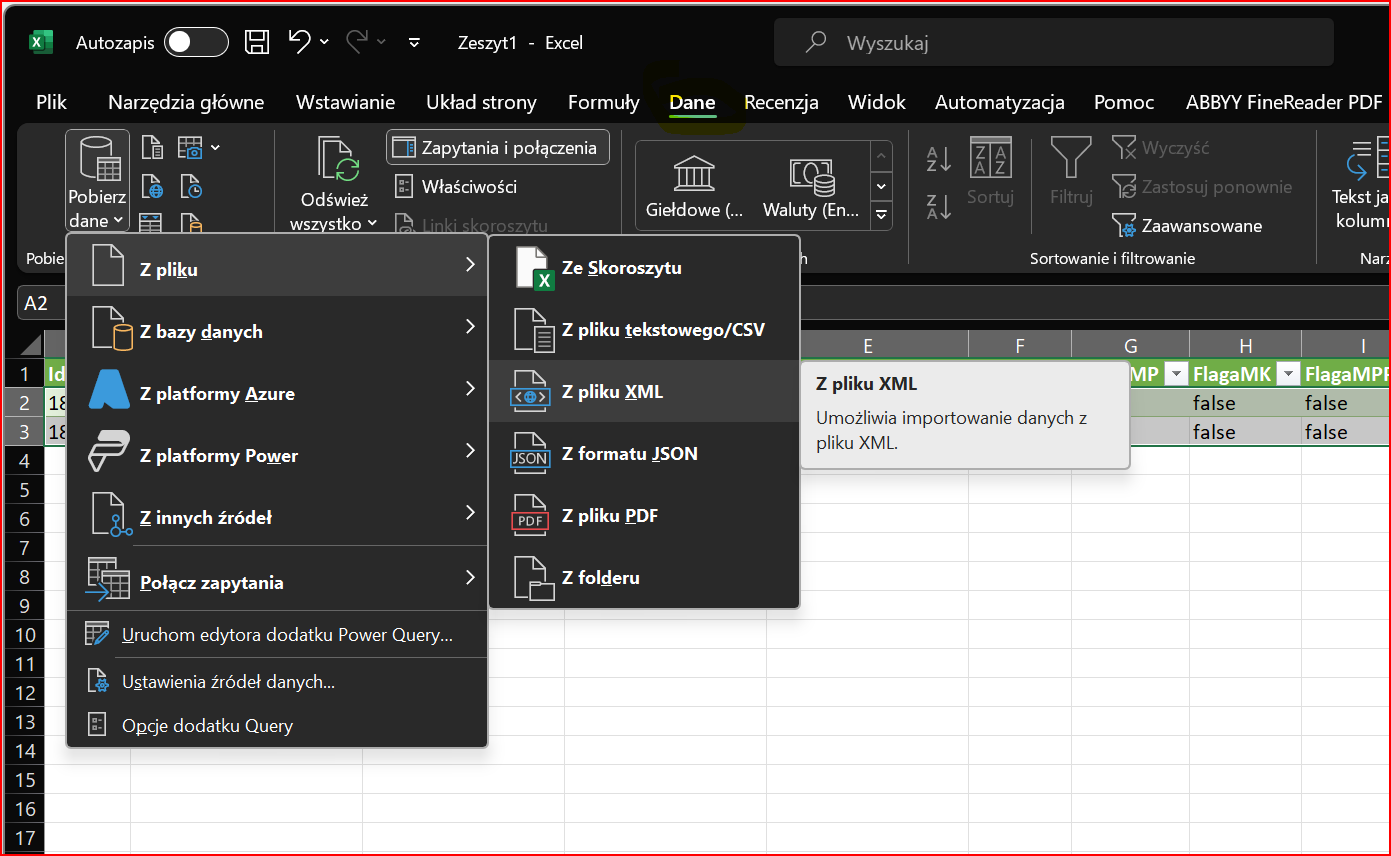Open the ABBYY FineReader PDF tab
This screenshot has width=1391, height=856.
click(1284, 102)
